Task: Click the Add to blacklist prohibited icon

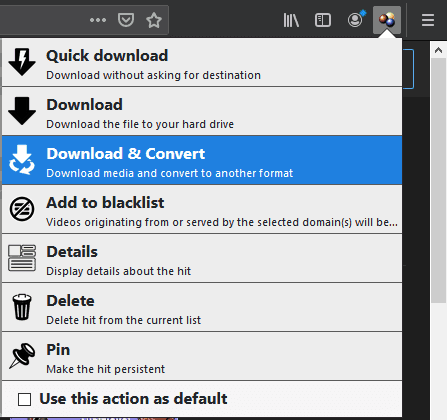Action: coord(22,209)
